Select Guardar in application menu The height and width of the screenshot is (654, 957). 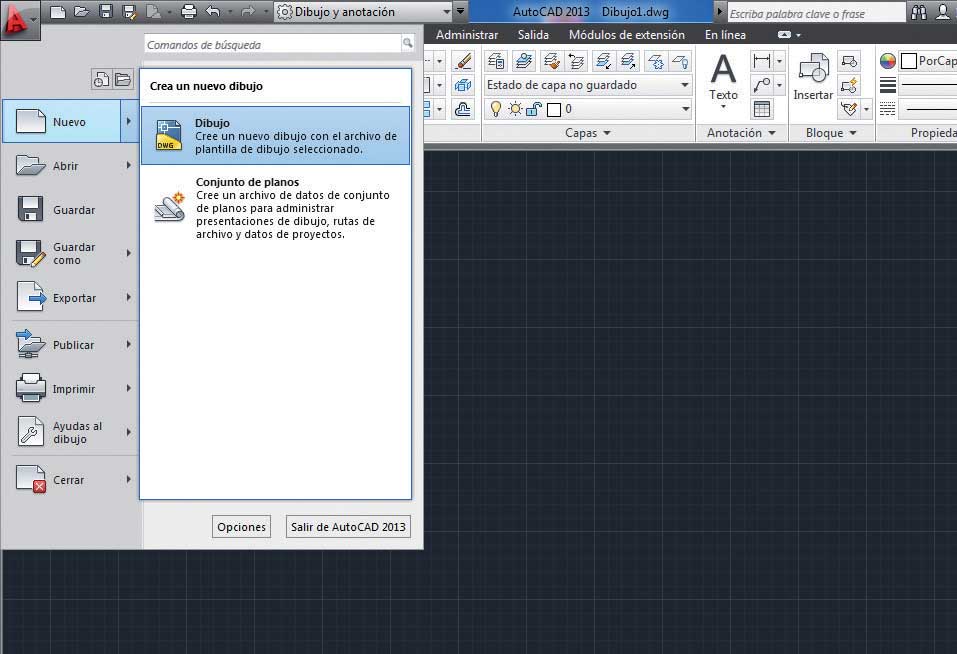point(71,210)
